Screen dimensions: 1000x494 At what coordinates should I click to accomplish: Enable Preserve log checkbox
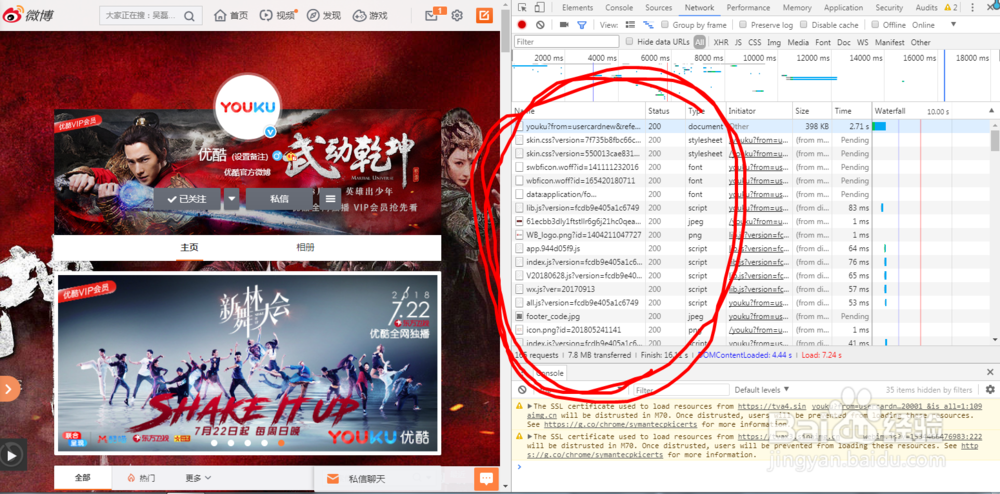[x=743, y=25]
